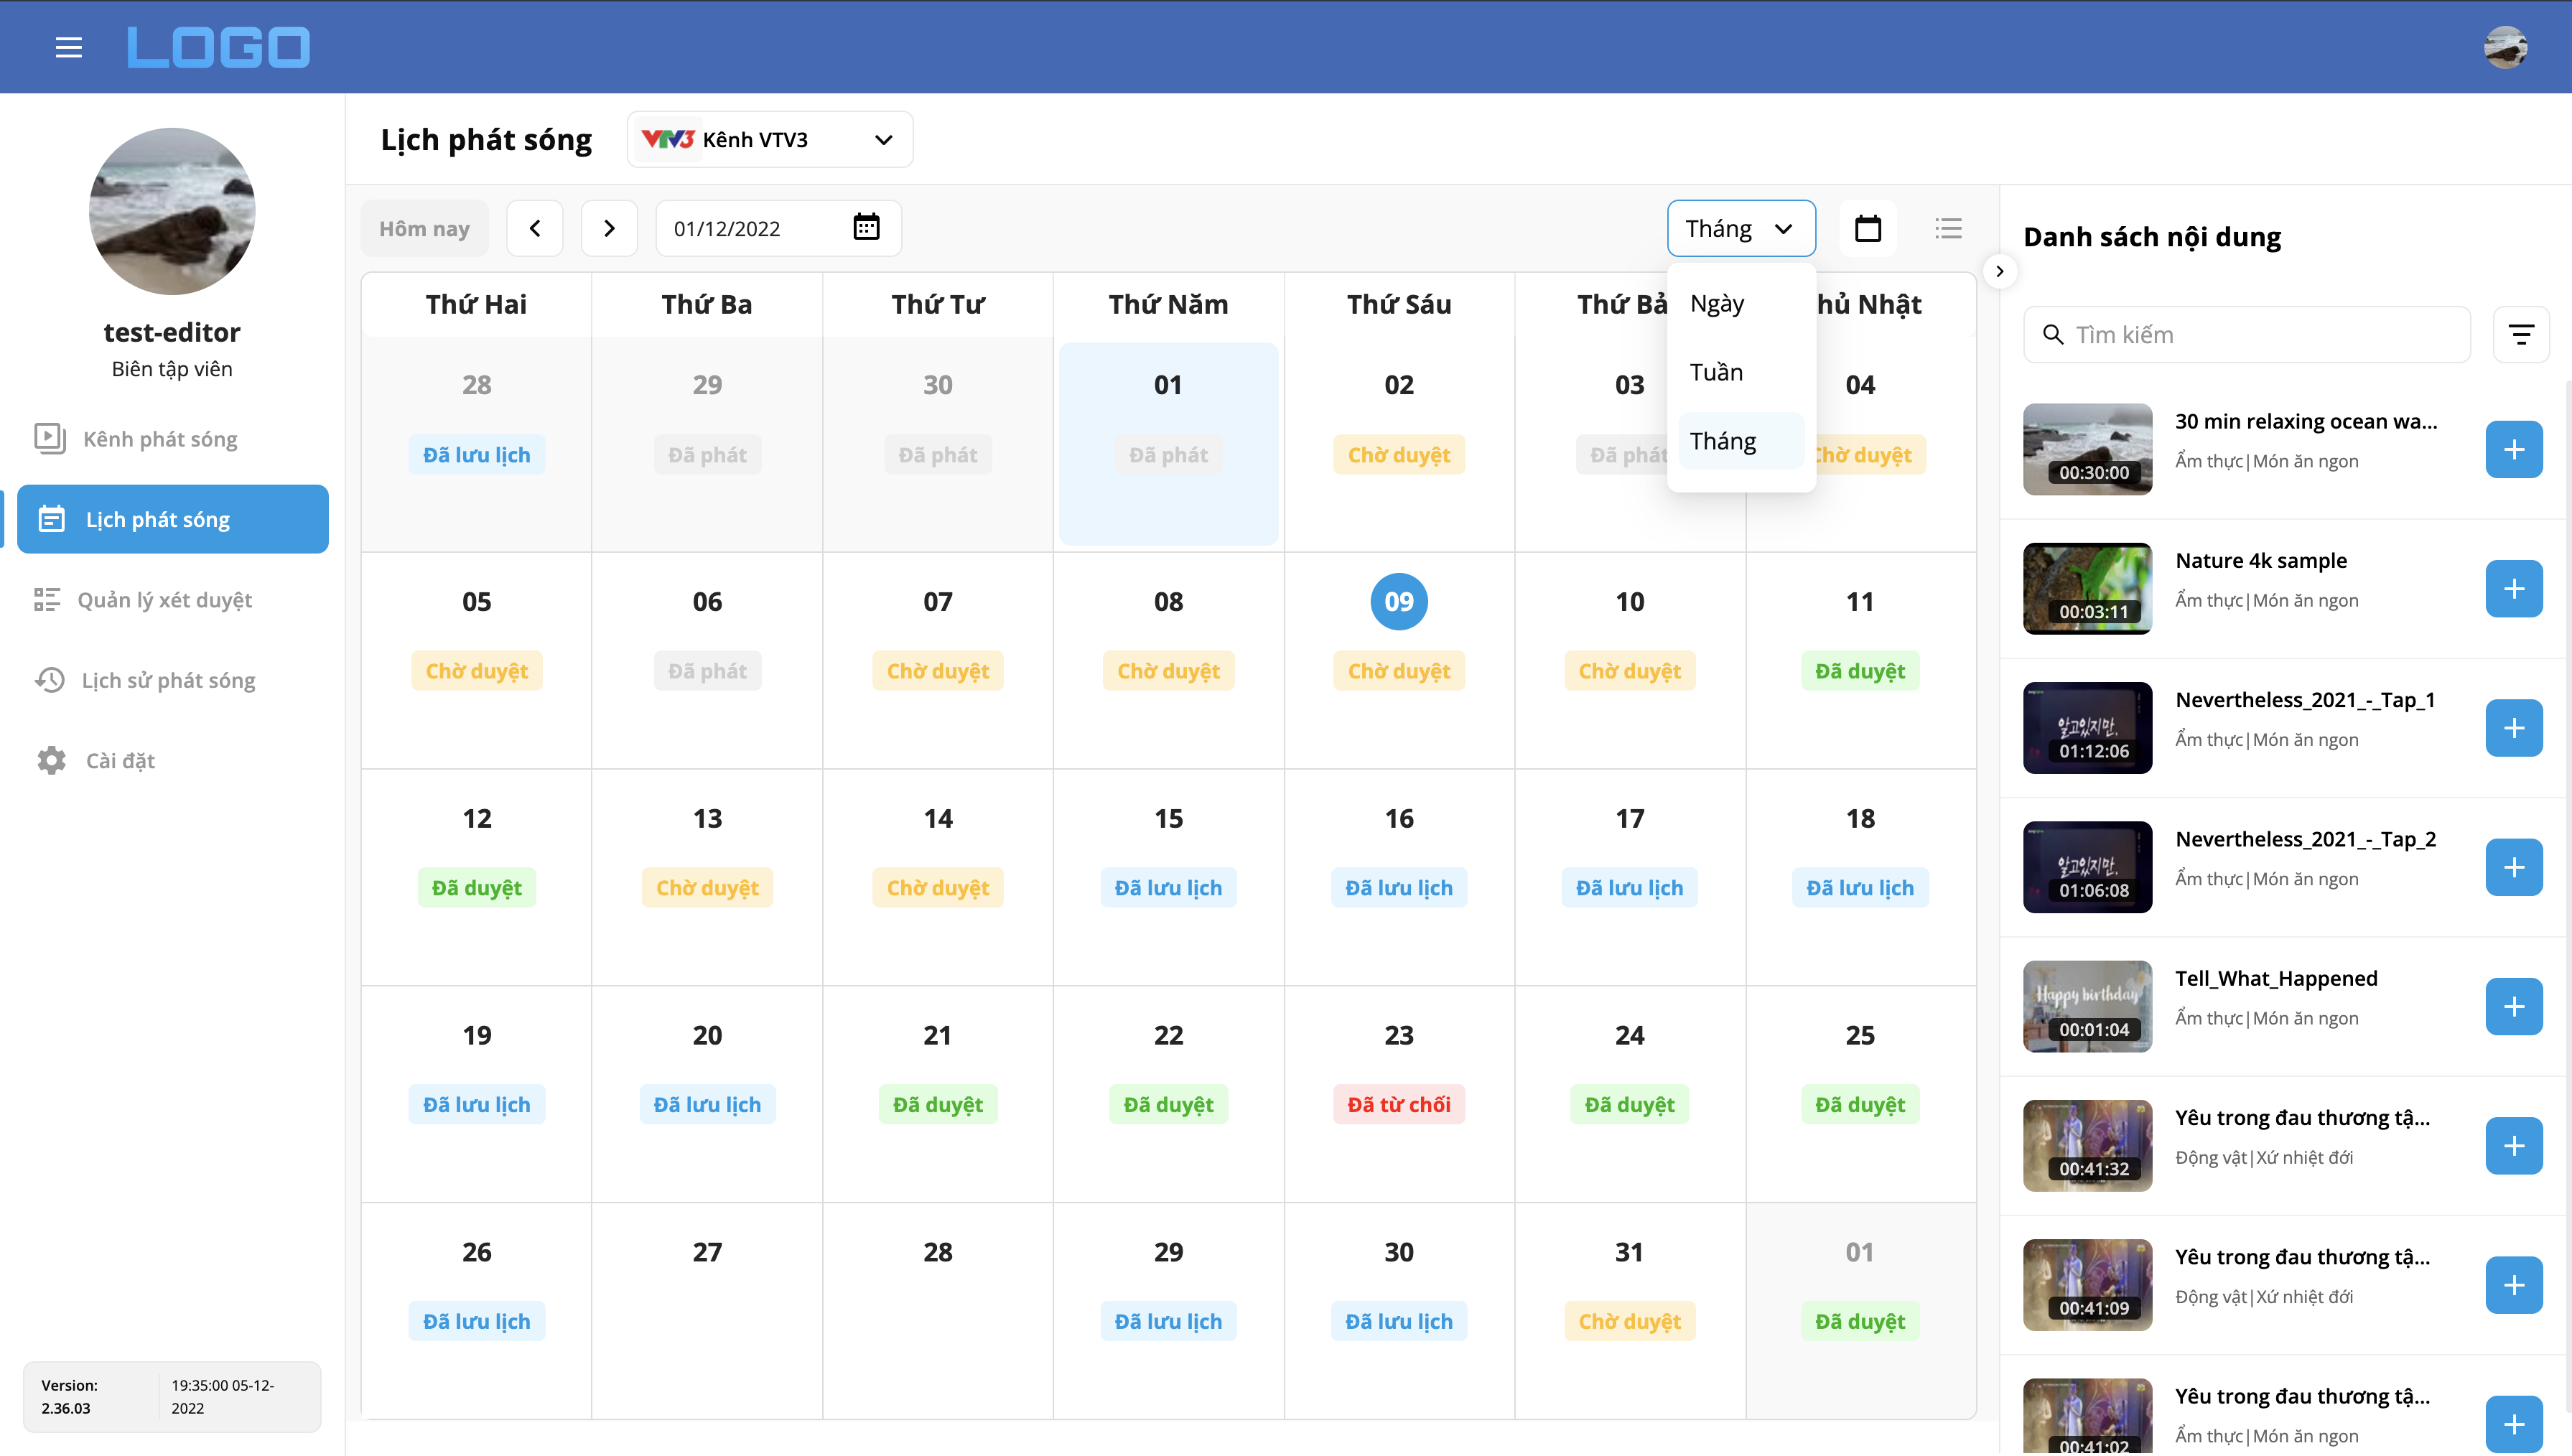This screenshot has width=2572, height=1456.
Task: Go to next month arrow
Action: pos(609,228)
